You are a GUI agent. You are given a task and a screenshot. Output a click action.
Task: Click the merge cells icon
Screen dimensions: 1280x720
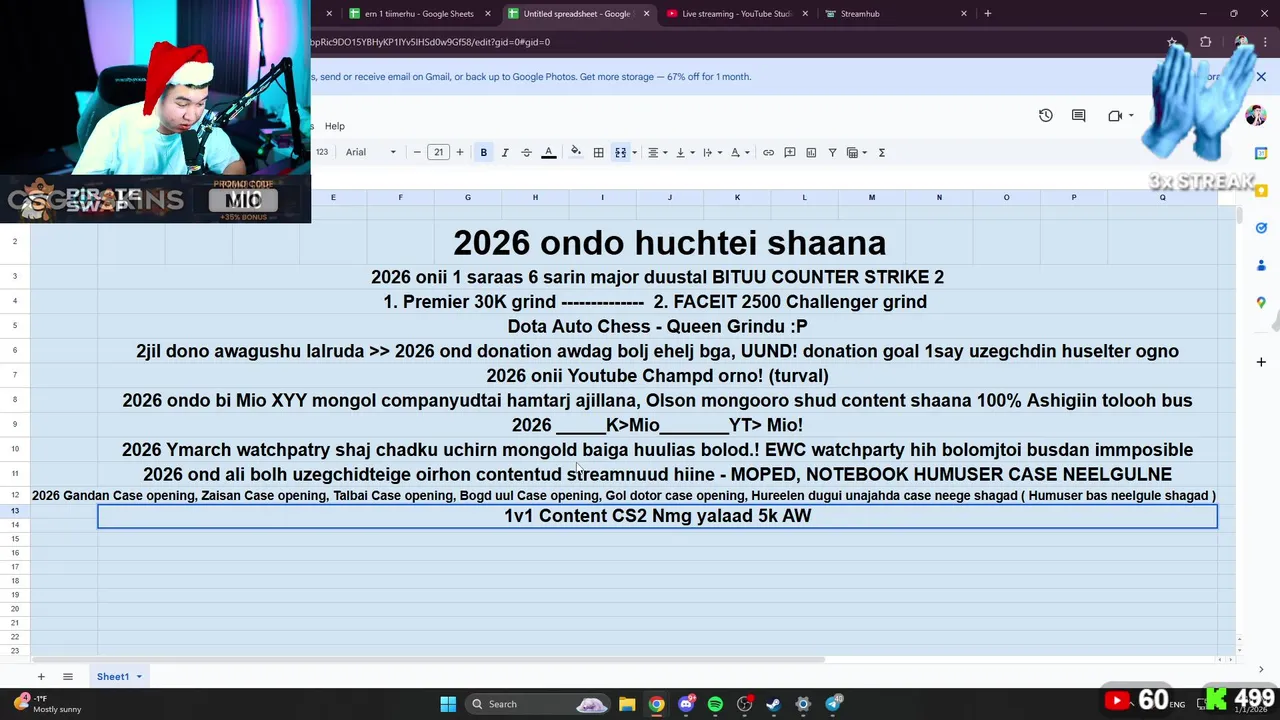click(620, 152)
